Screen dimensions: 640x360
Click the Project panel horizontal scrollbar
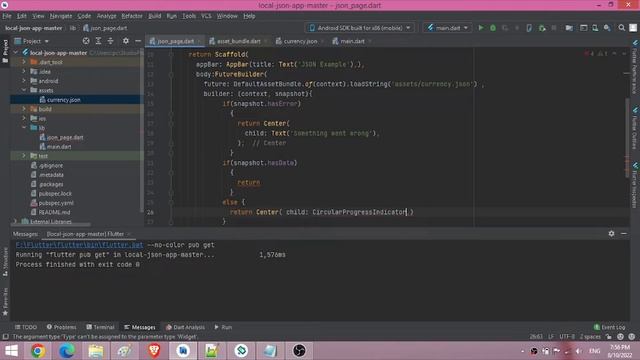coord(52,224)
